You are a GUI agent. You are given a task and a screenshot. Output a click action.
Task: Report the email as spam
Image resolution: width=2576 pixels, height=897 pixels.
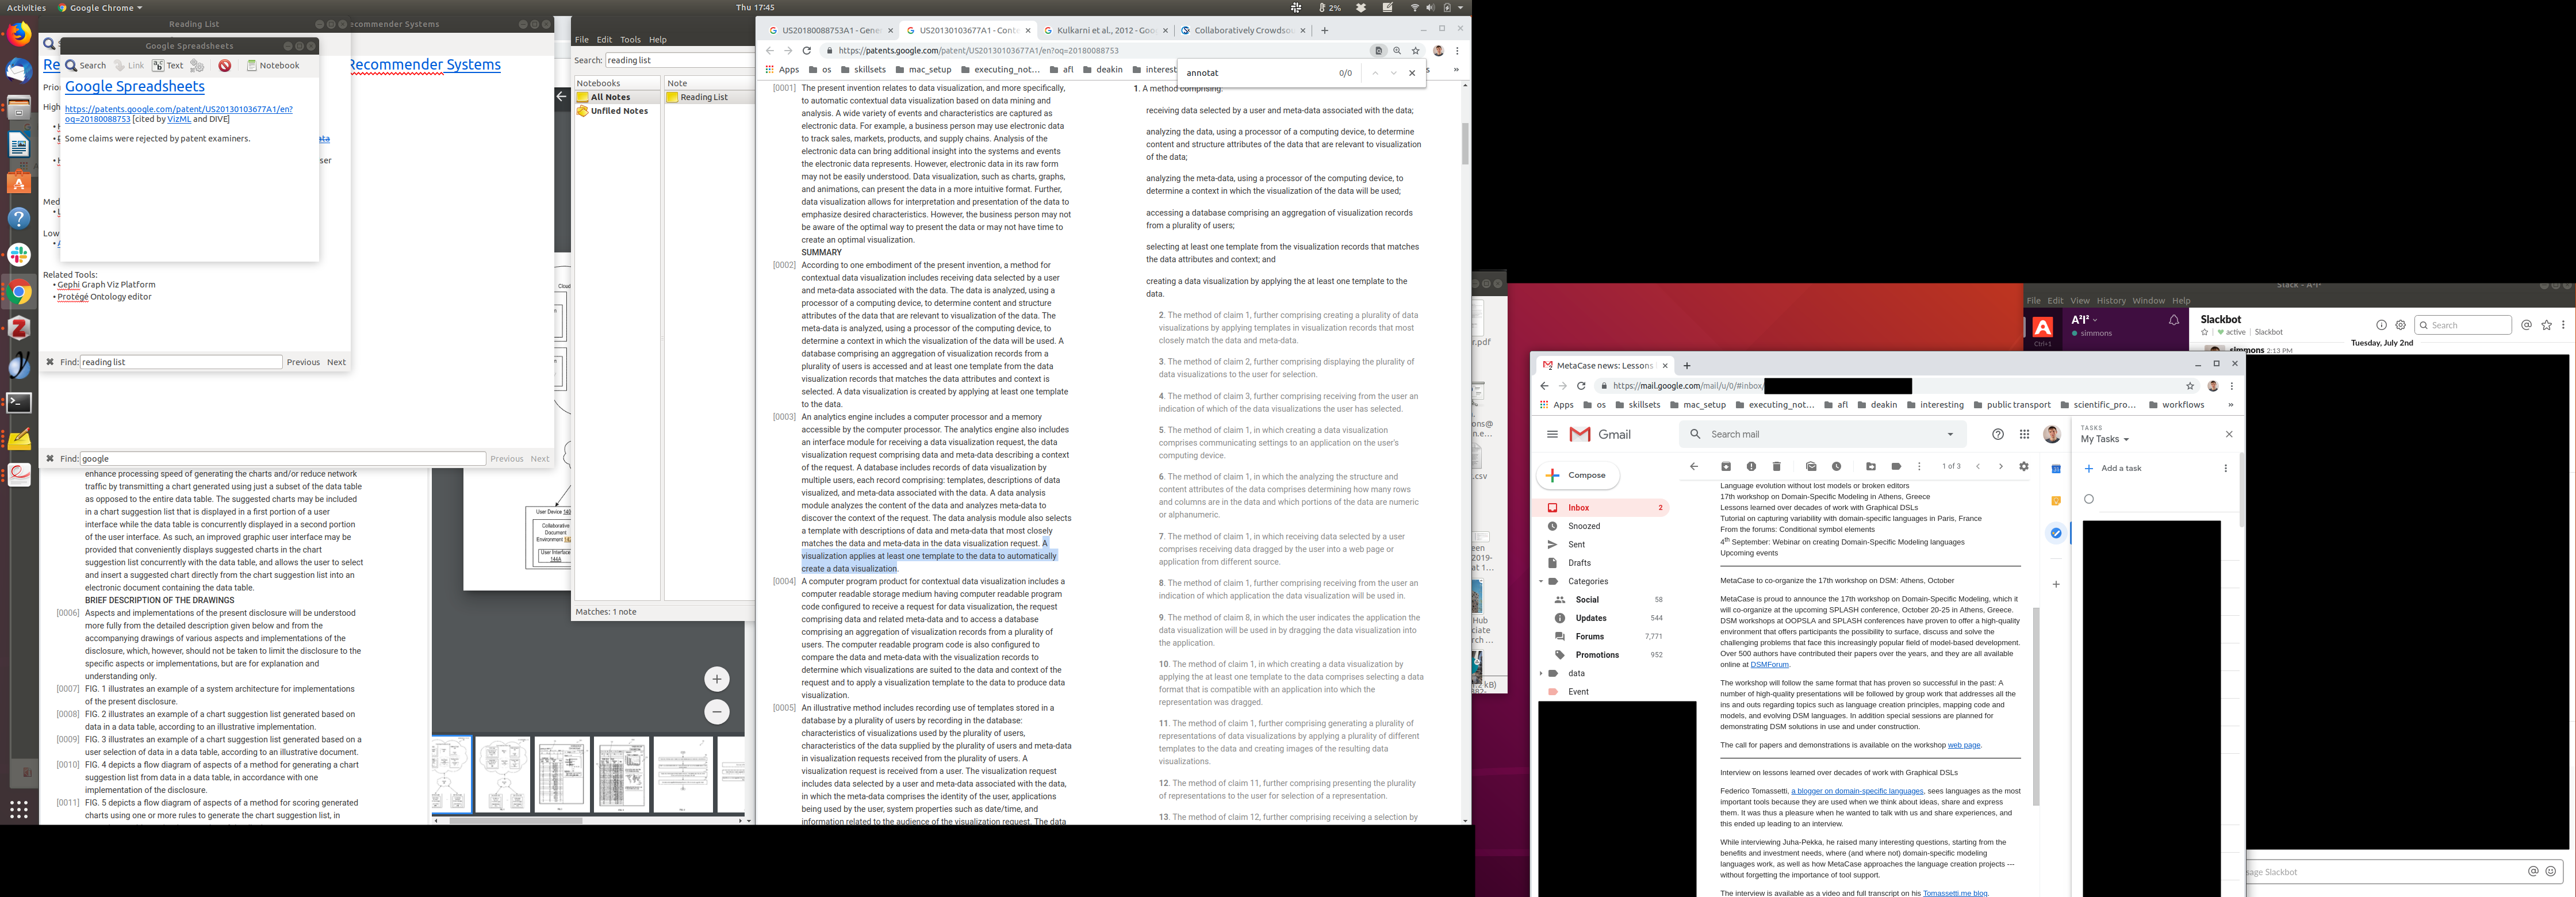pyautogui.click(x=1751, y=467)
